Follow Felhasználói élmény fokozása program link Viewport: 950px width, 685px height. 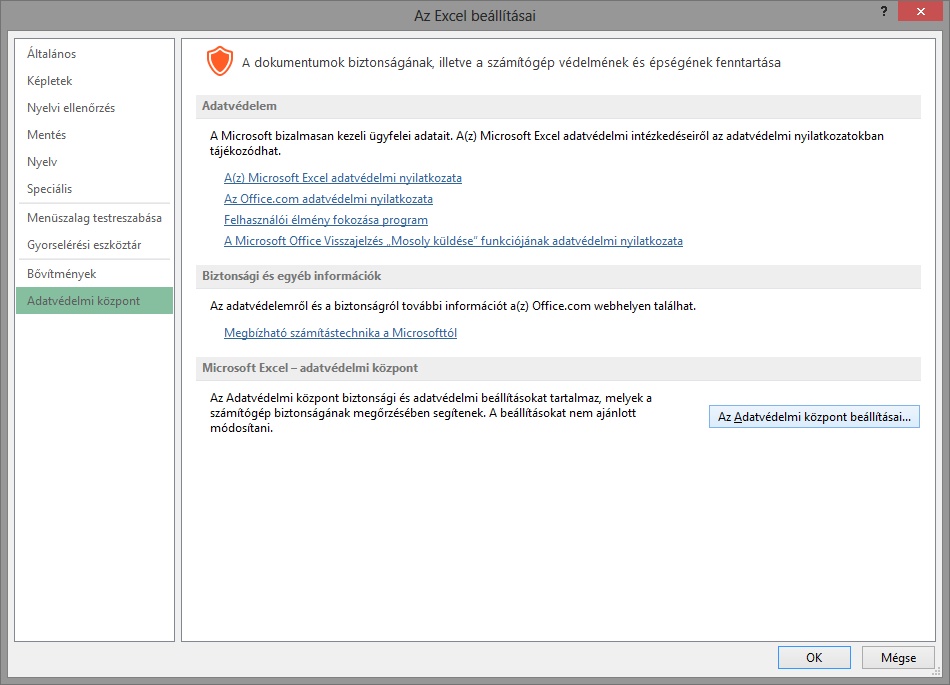tap(326, 220)
